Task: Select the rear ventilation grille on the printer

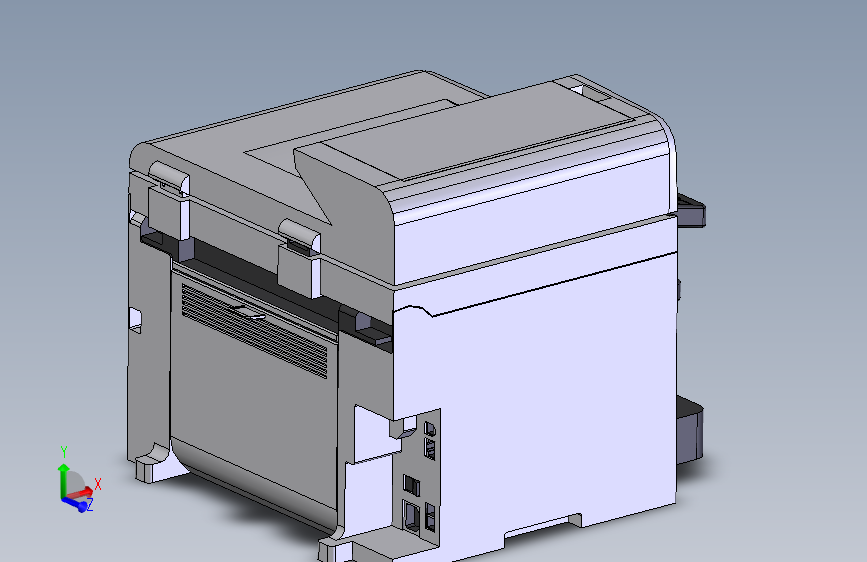Action: tap(254, 331)
